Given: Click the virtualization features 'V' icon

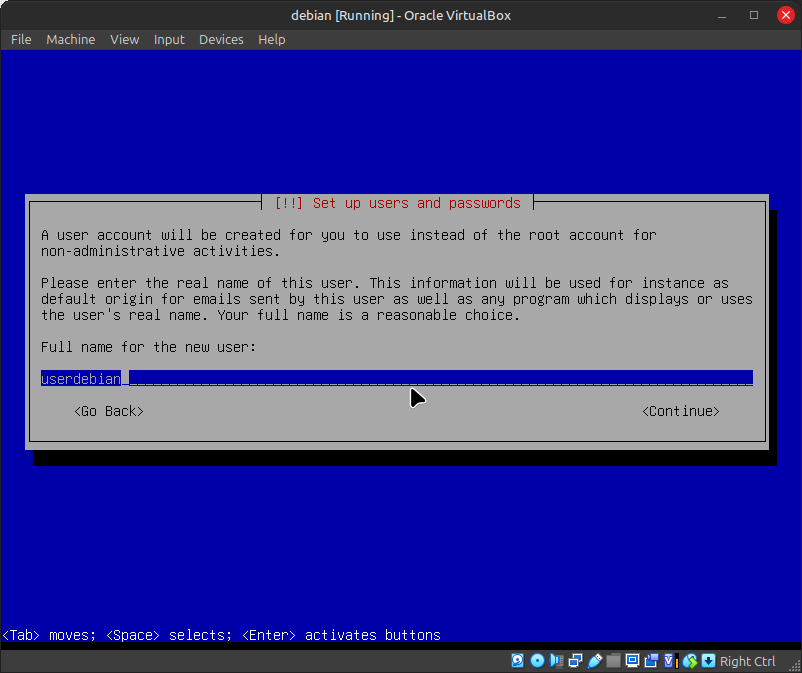Looking at the screenshot, I should pyautogui.click(x=670, y=661).
